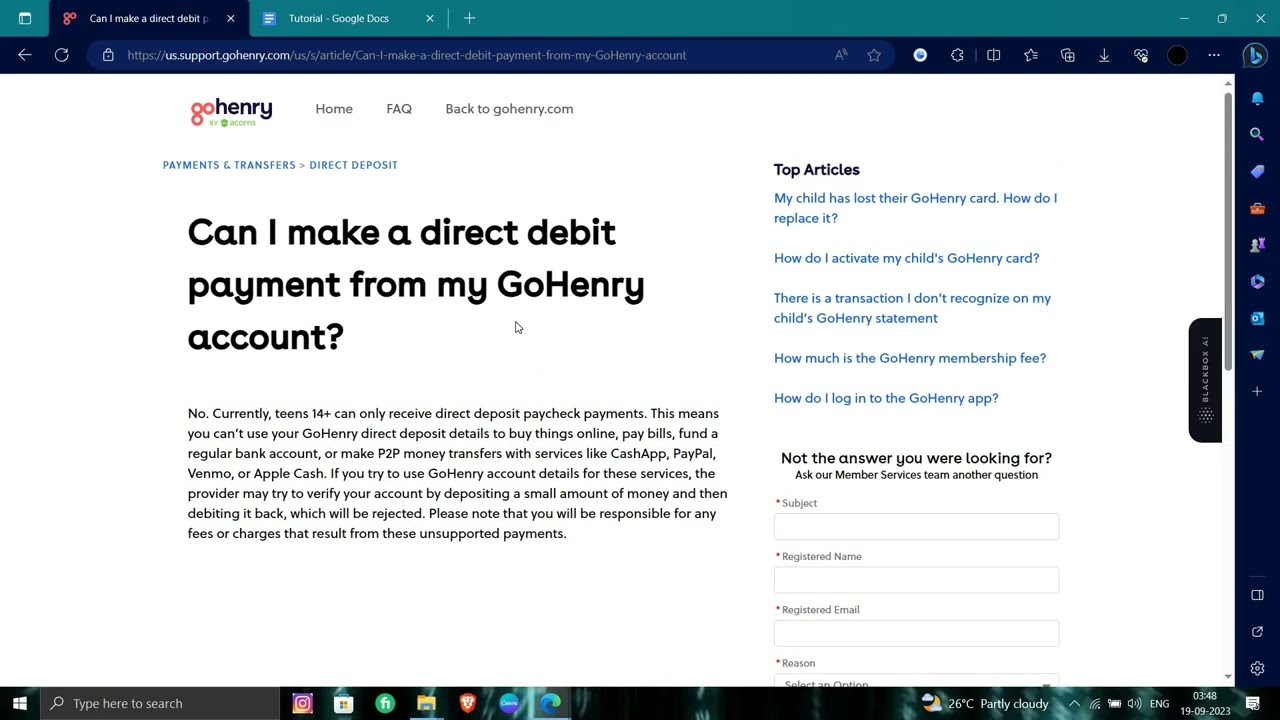Show hidden system tray icons chevron
This screenshot has height=720, width=1280.
tap(1074, 703)
